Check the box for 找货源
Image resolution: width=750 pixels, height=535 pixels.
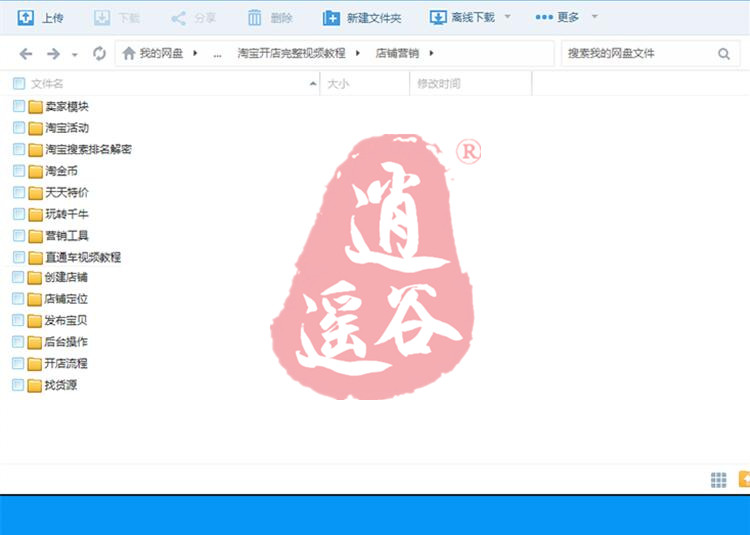coord(18,384)
